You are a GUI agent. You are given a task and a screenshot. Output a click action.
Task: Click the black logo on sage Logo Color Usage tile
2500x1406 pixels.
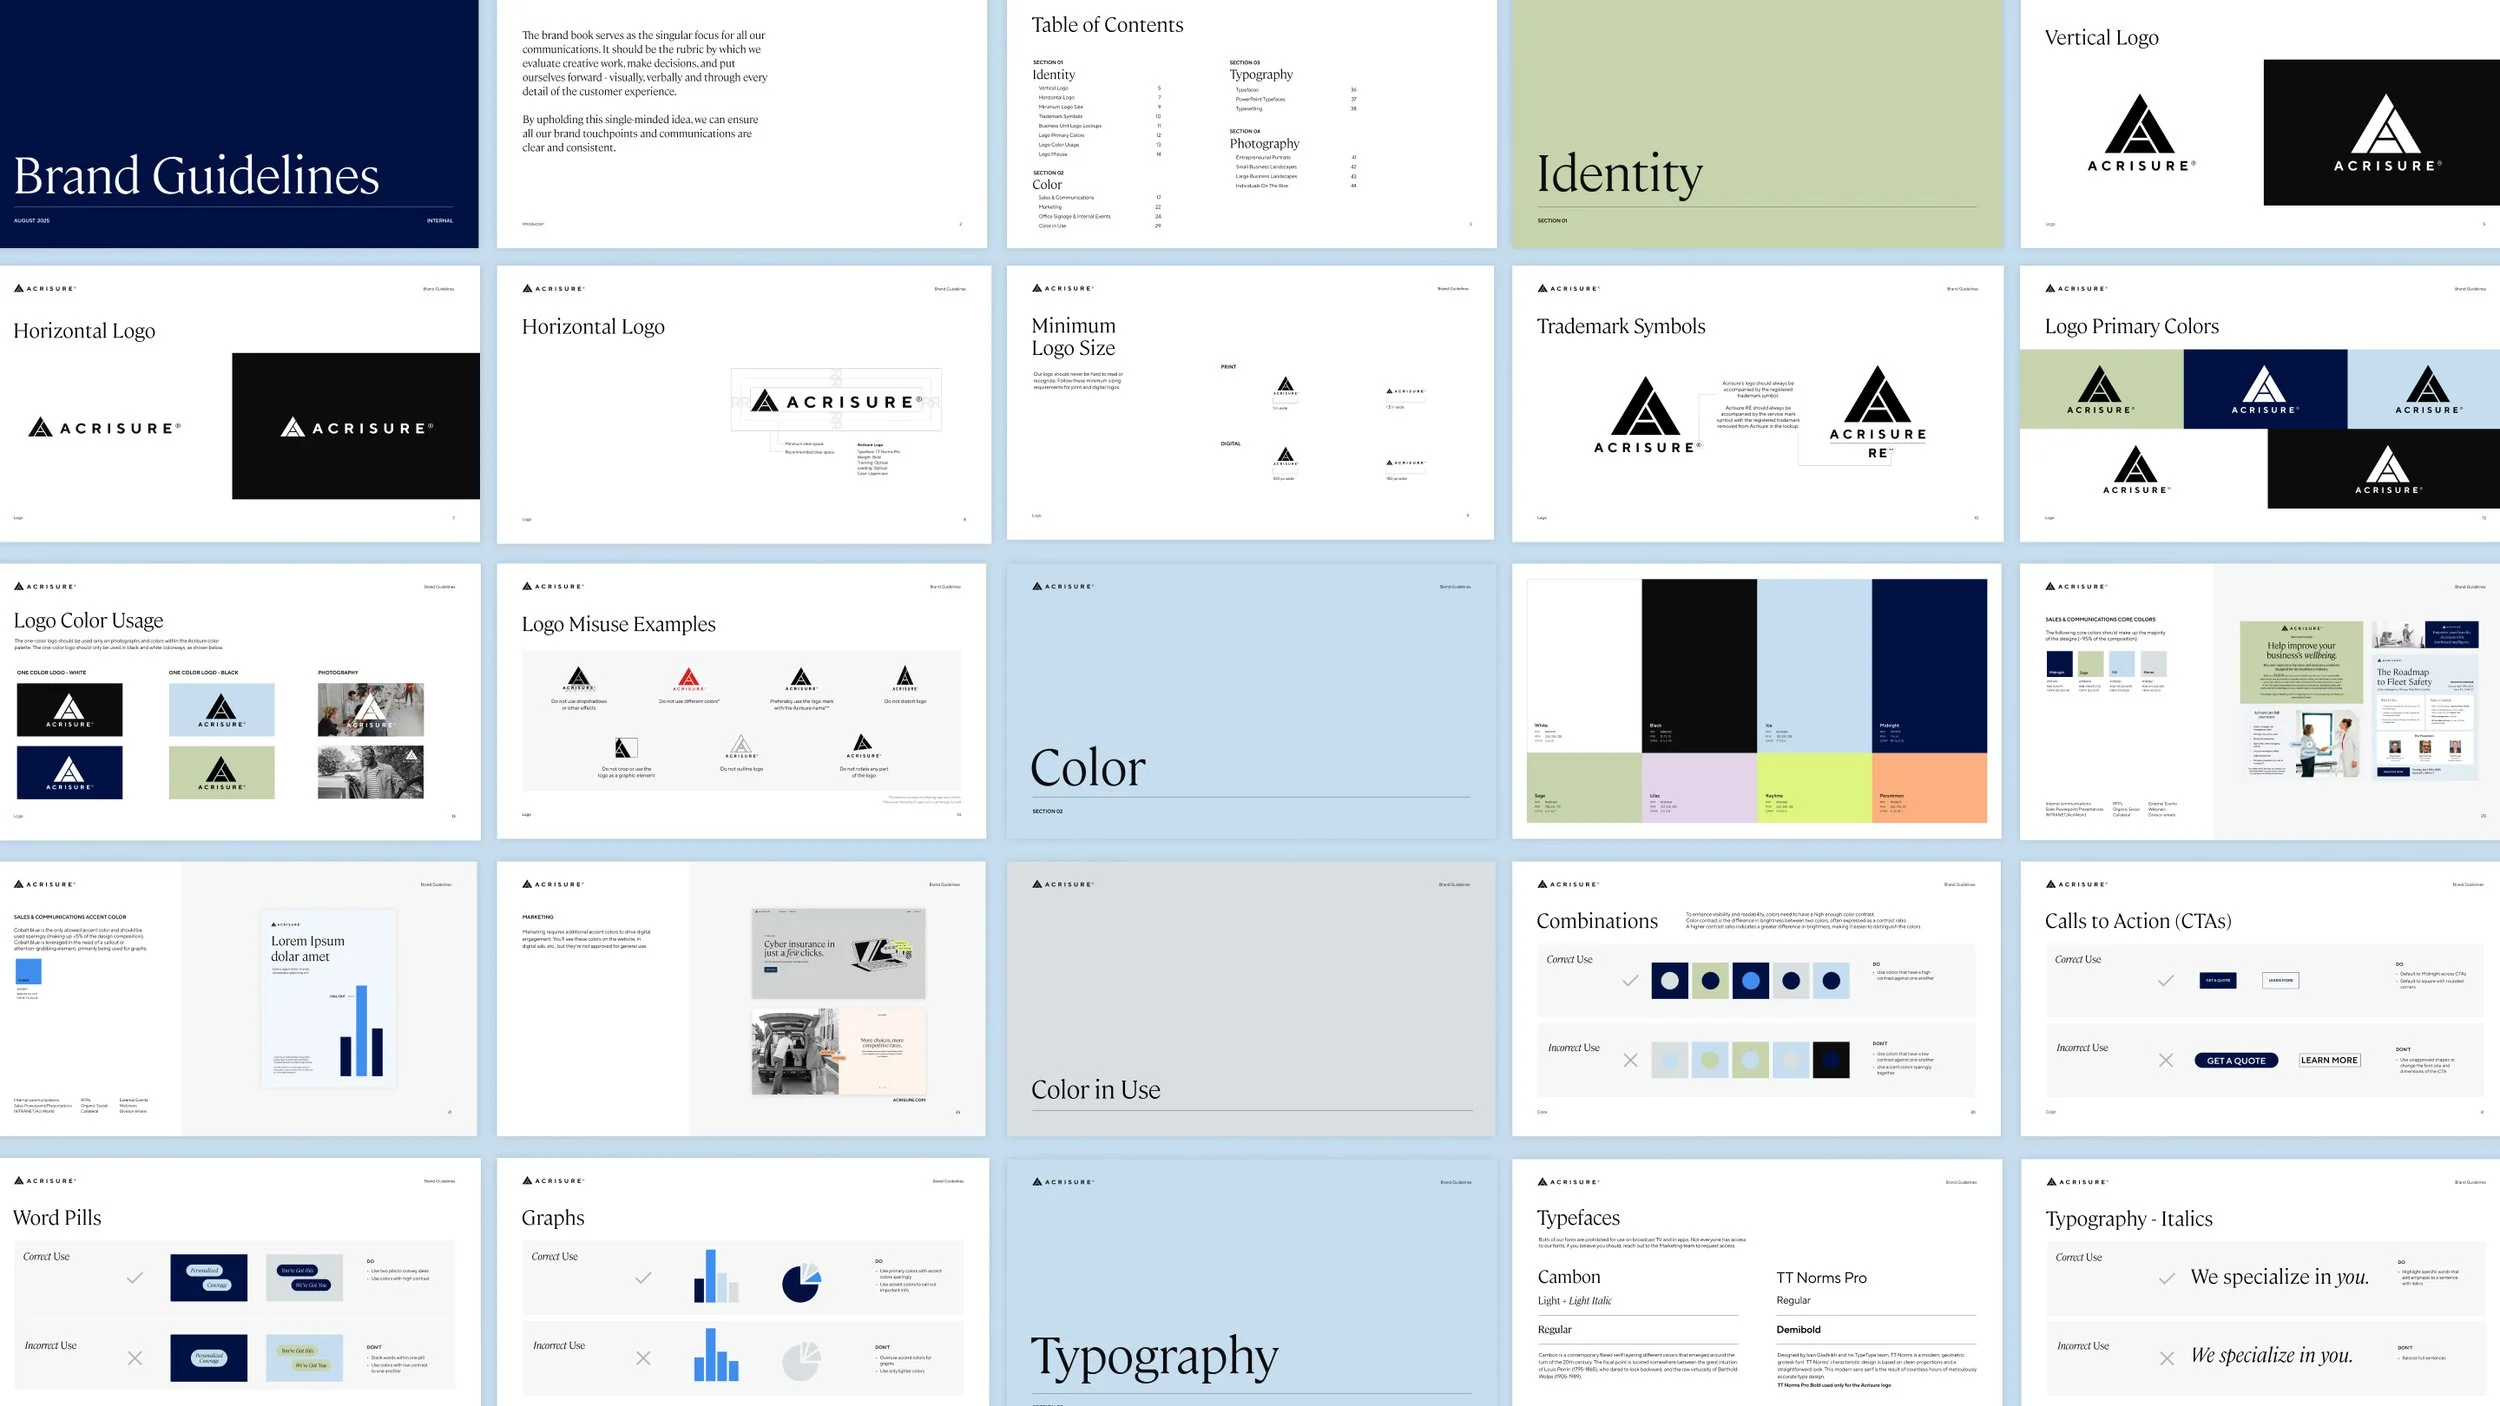[x=221, y=773]
